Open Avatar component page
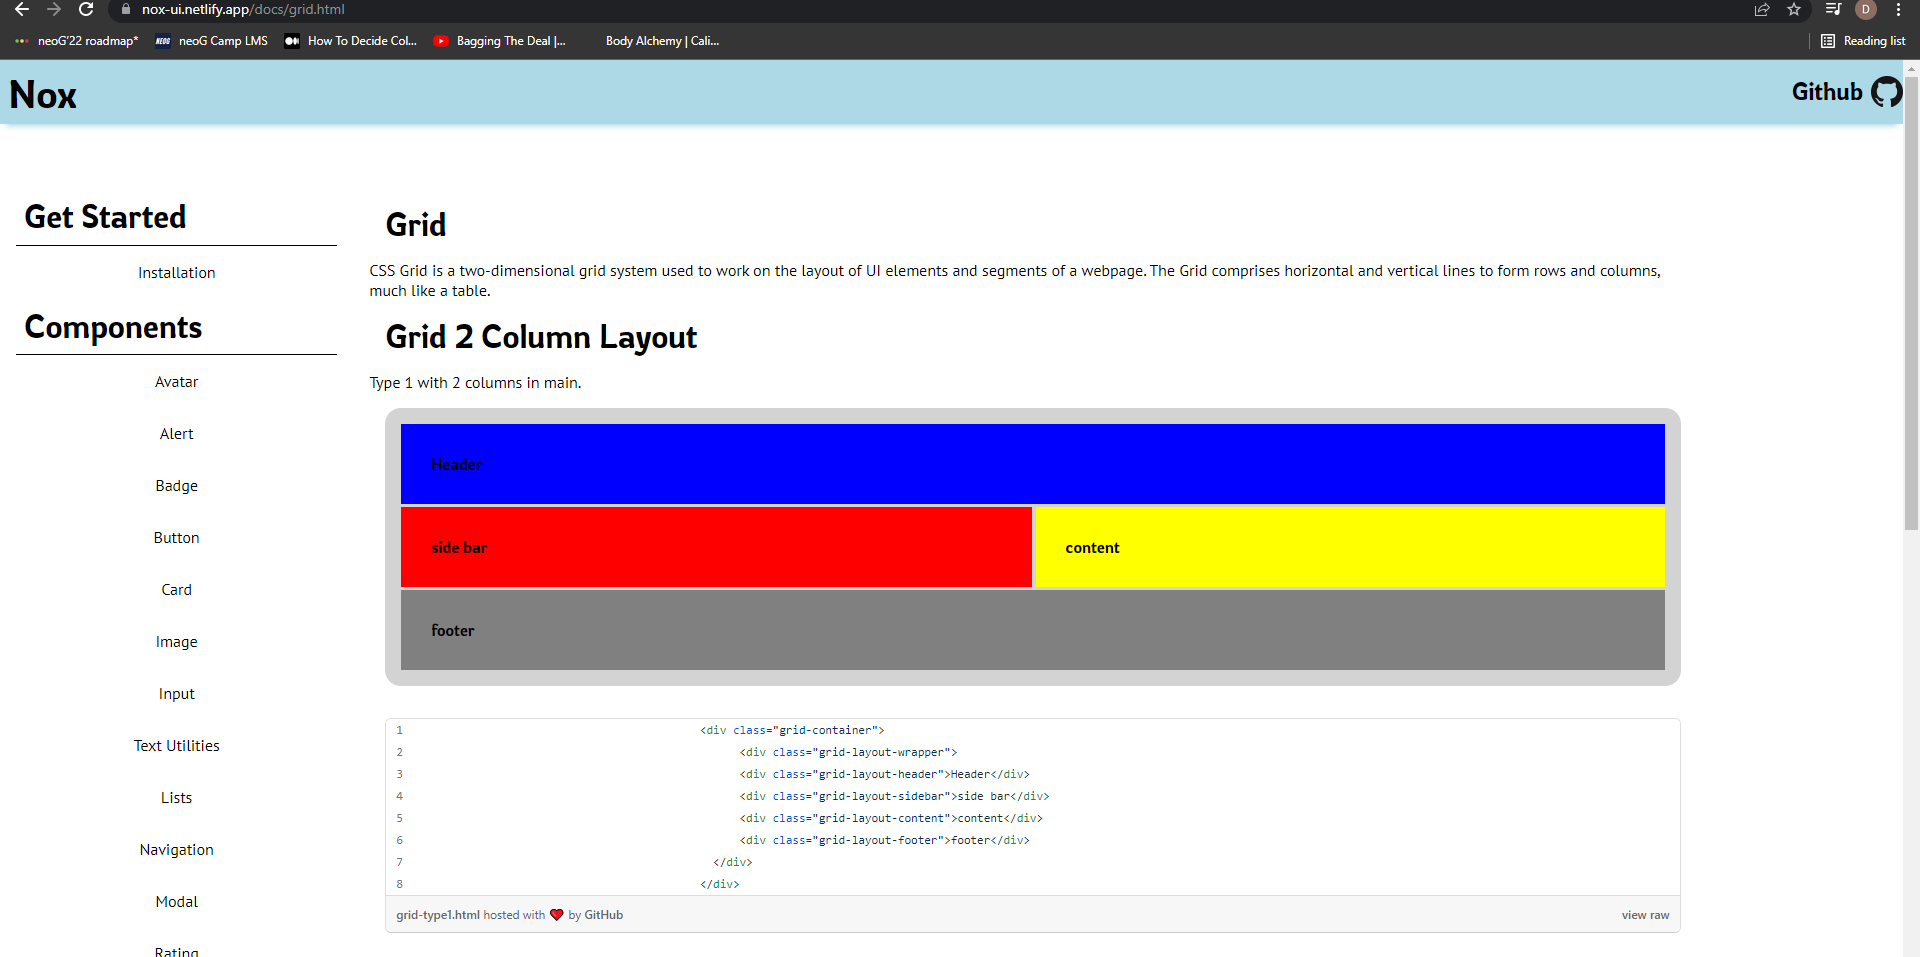This screenshot has width=1920, height=957. (x=176, y=382)
